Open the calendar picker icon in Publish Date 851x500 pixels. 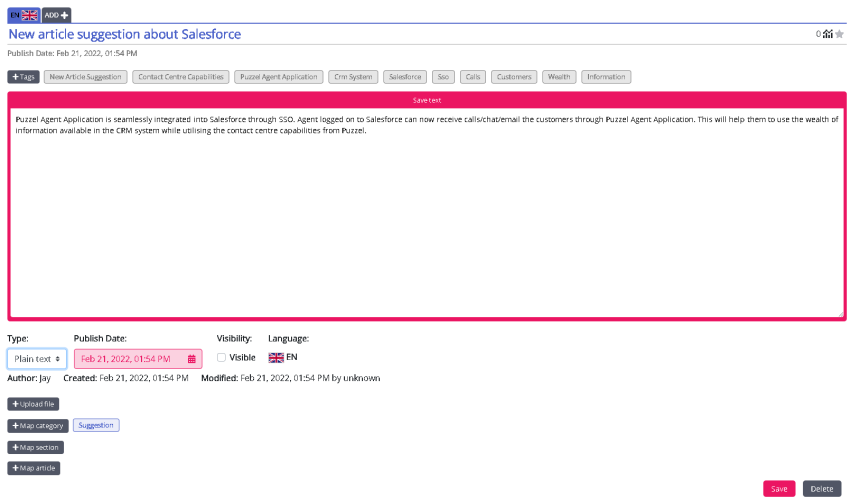click(x=192, y=359)
